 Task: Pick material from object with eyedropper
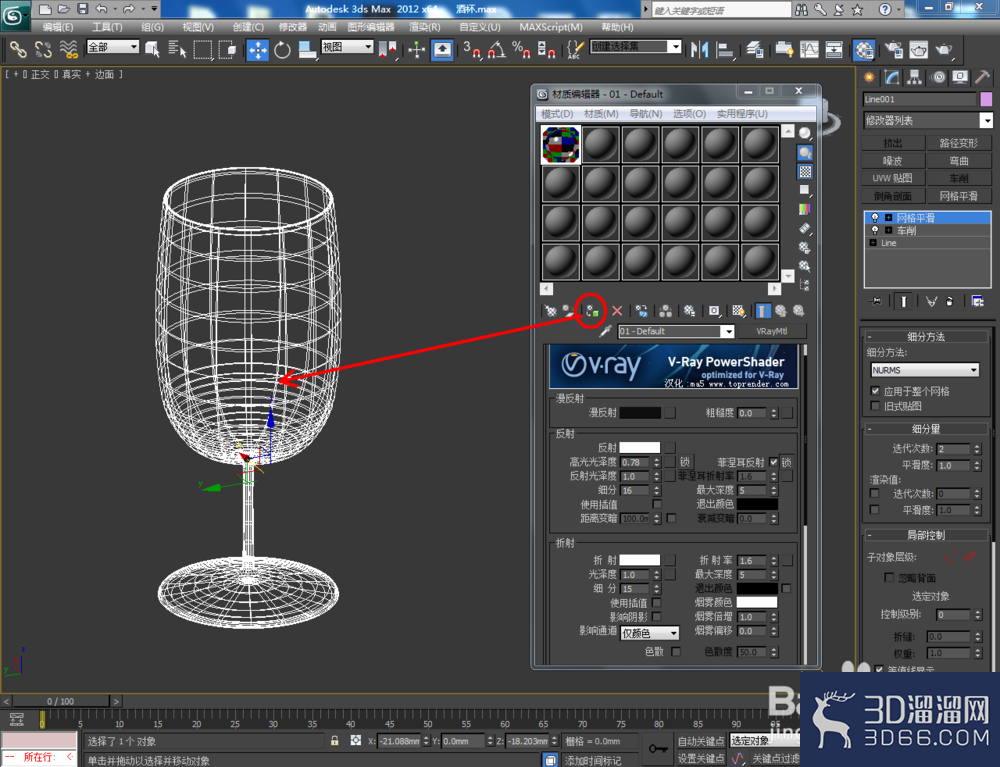coord(605,332)
